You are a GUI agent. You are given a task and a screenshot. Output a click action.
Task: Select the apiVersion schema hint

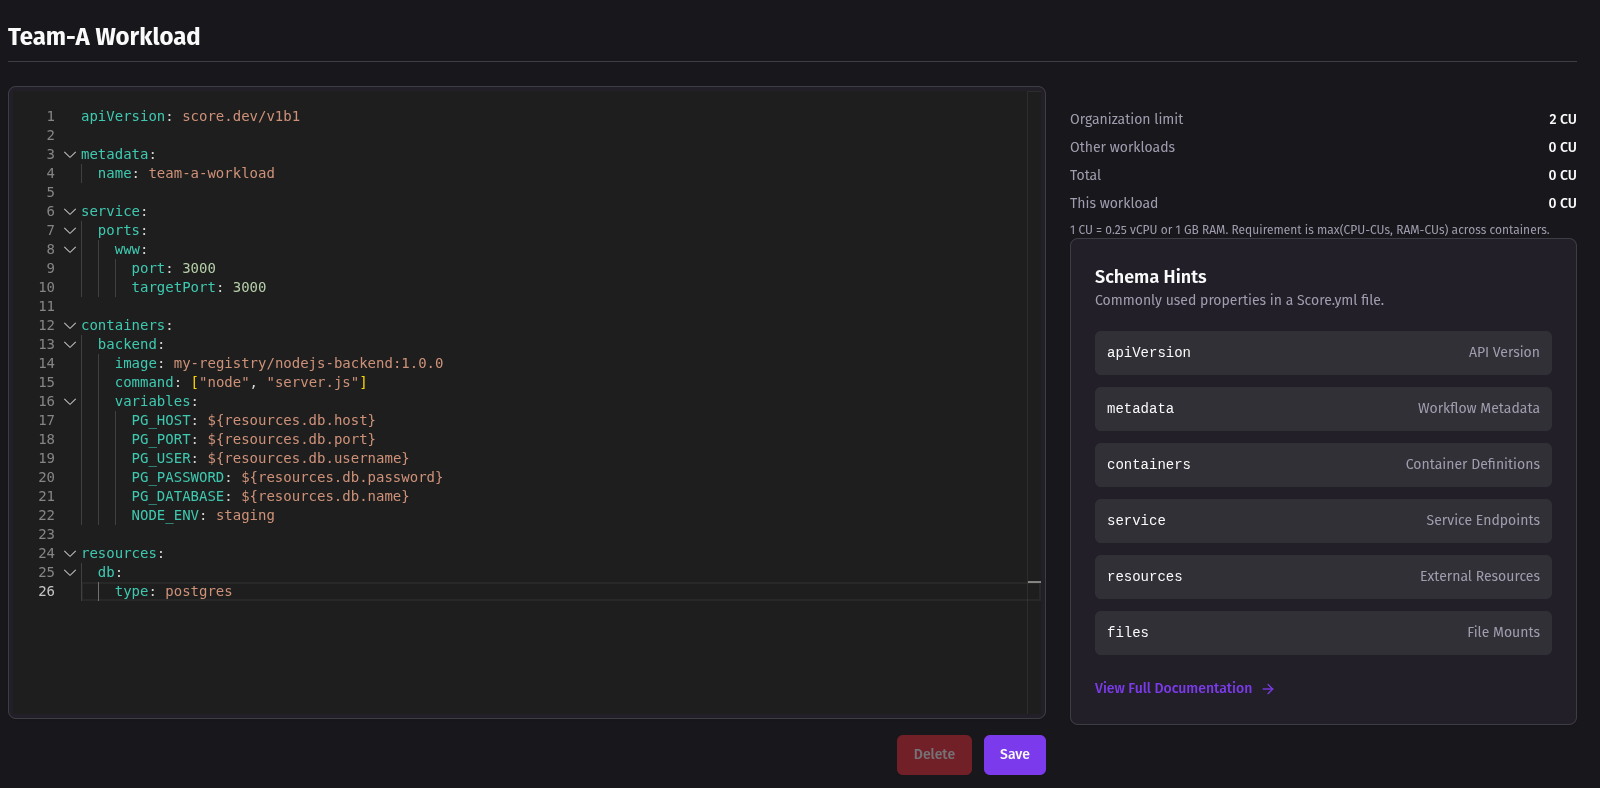[x=1322, y=353]
